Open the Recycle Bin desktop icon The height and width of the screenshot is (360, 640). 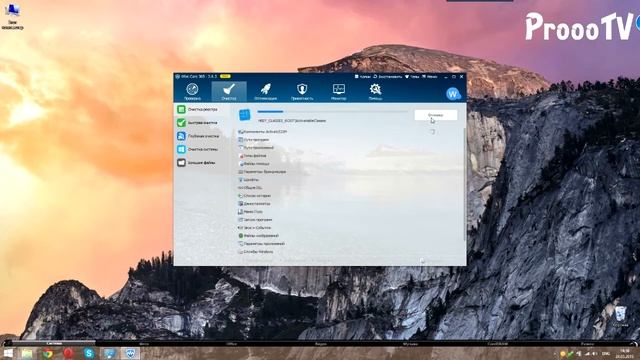tap(620, 317)
